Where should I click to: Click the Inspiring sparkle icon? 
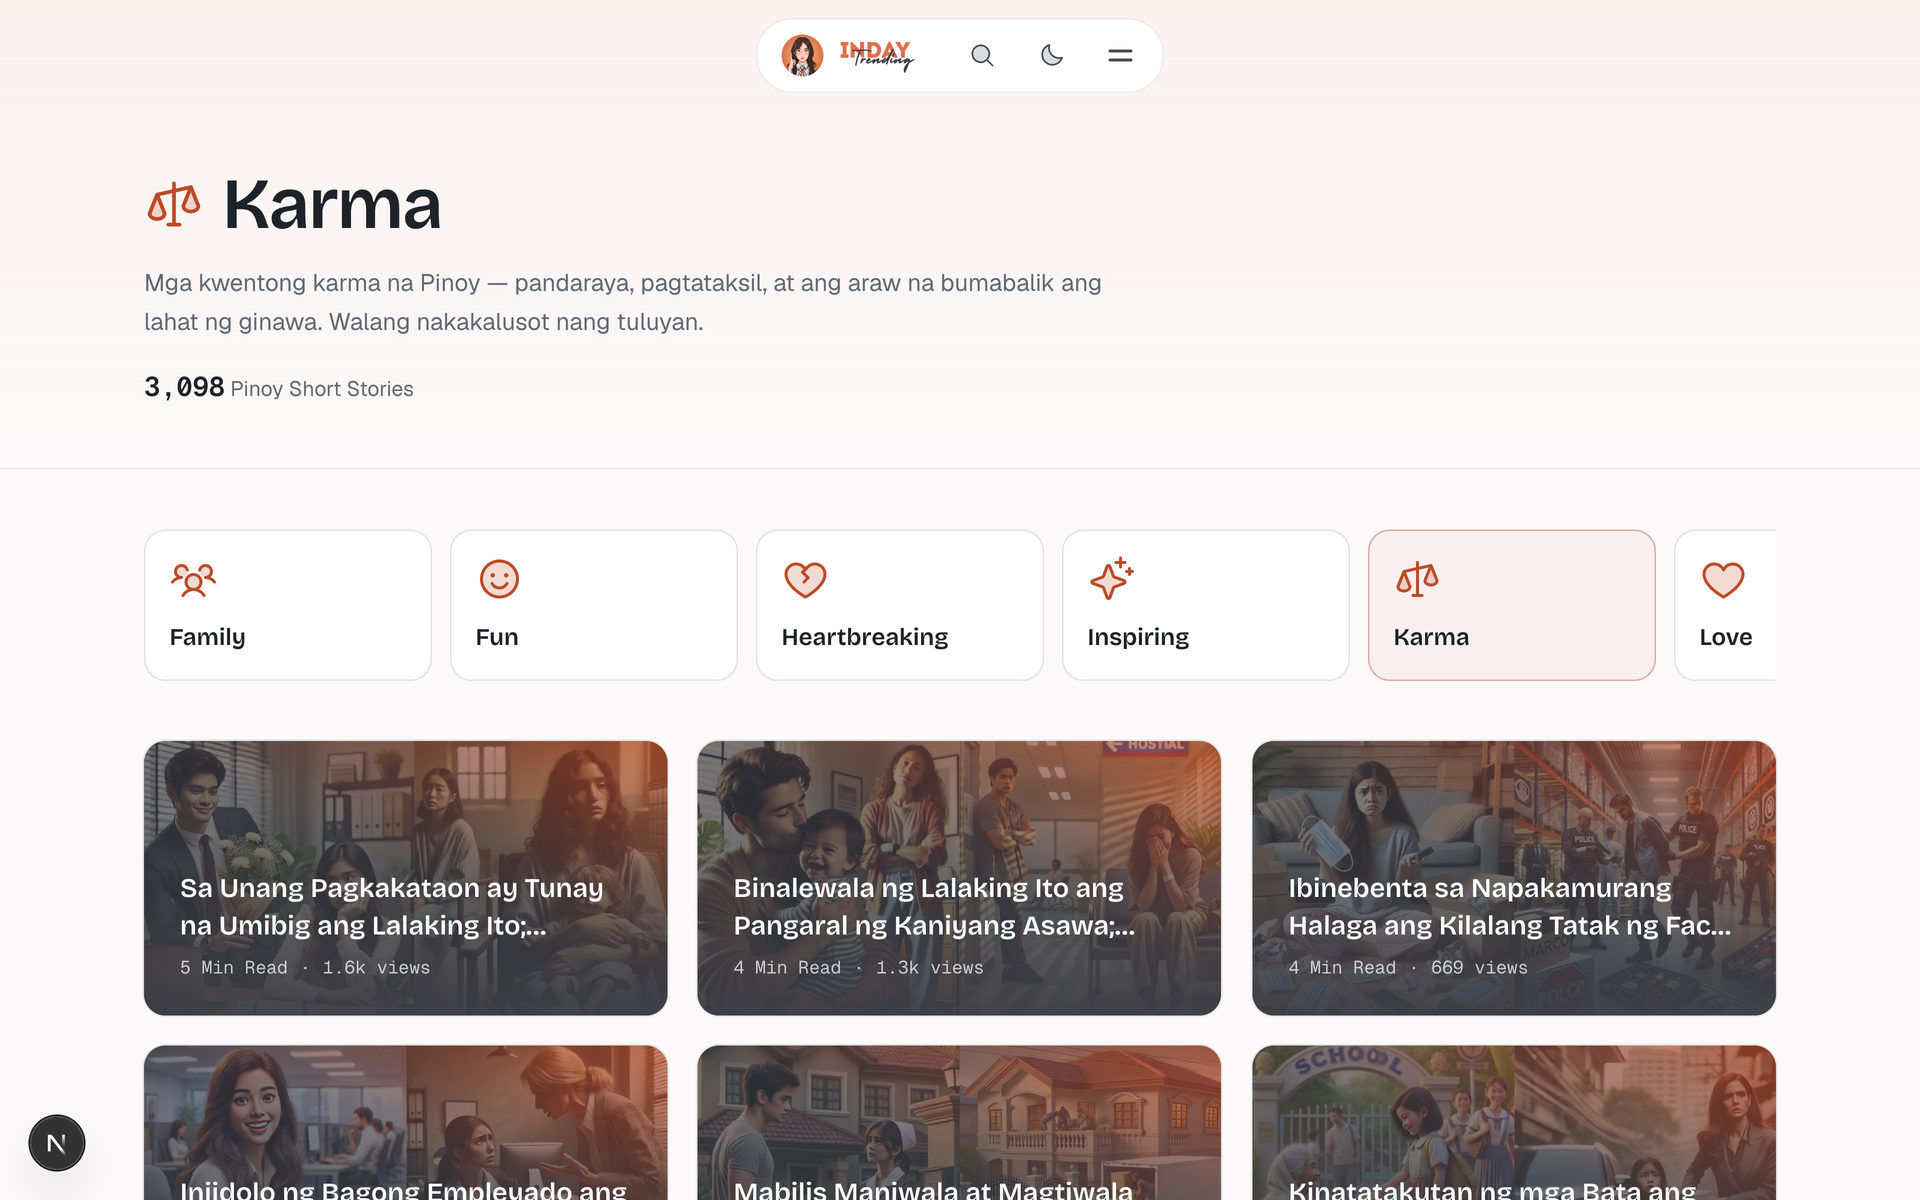point(1111,578)
